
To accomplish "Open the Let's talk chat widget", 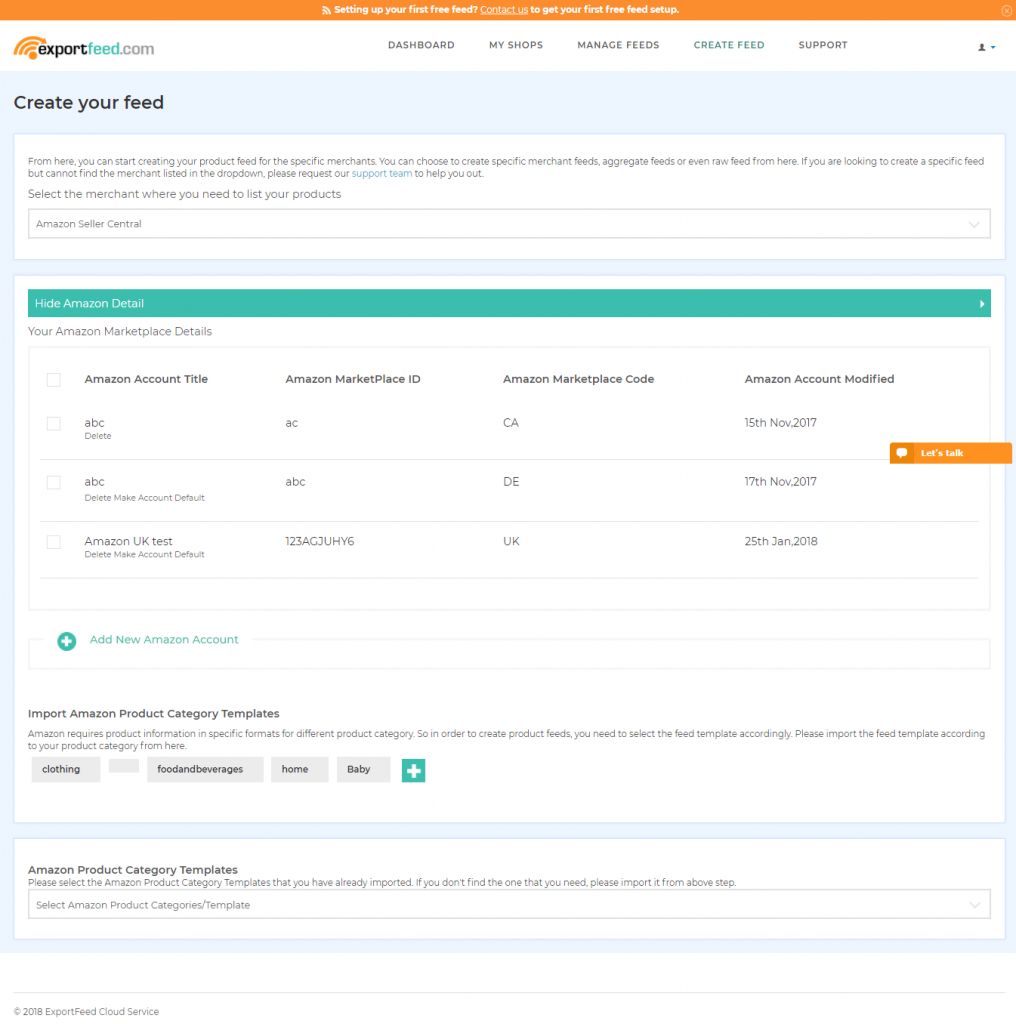I will [949, 452].
